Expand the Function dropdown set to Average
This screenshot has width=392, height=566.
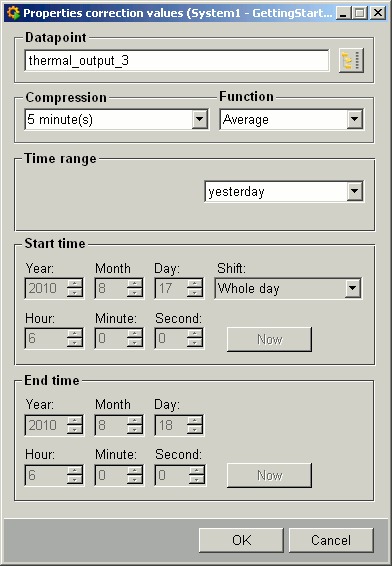(x=355, y=119)
